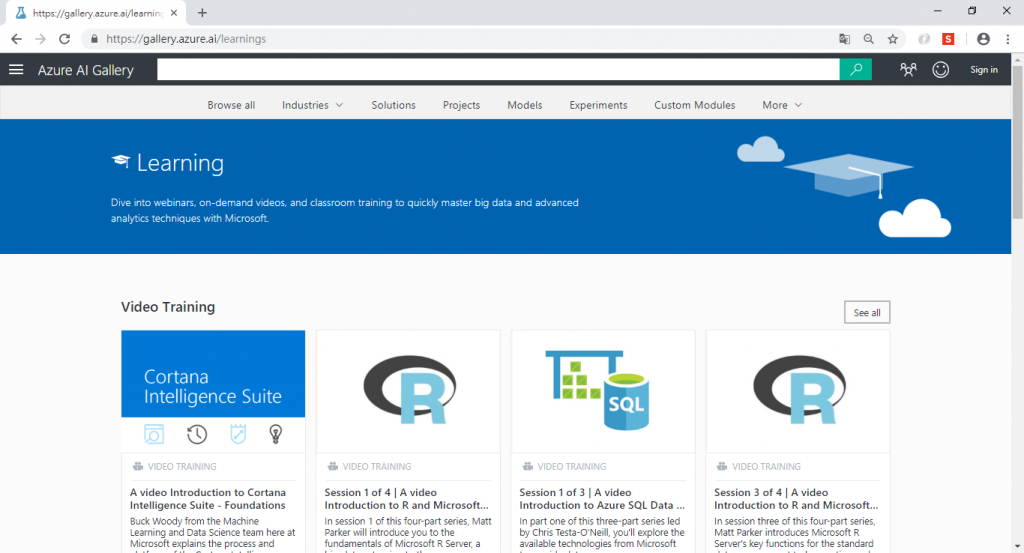This screenshot has width=1024, height=553.
Task: Click the Session 3 of 4 R logo thumbnail
Action: click(797, 391)
